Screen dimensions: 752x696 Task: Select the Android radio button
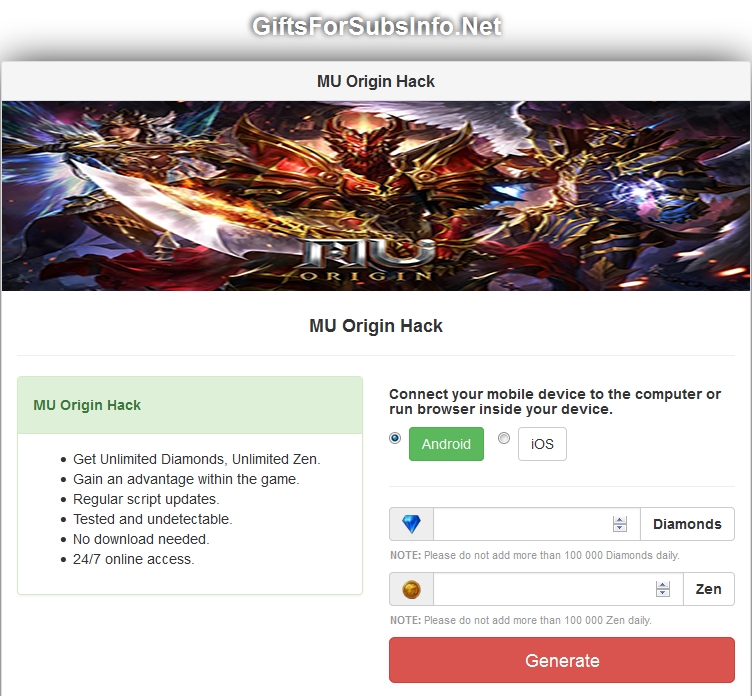395,438
